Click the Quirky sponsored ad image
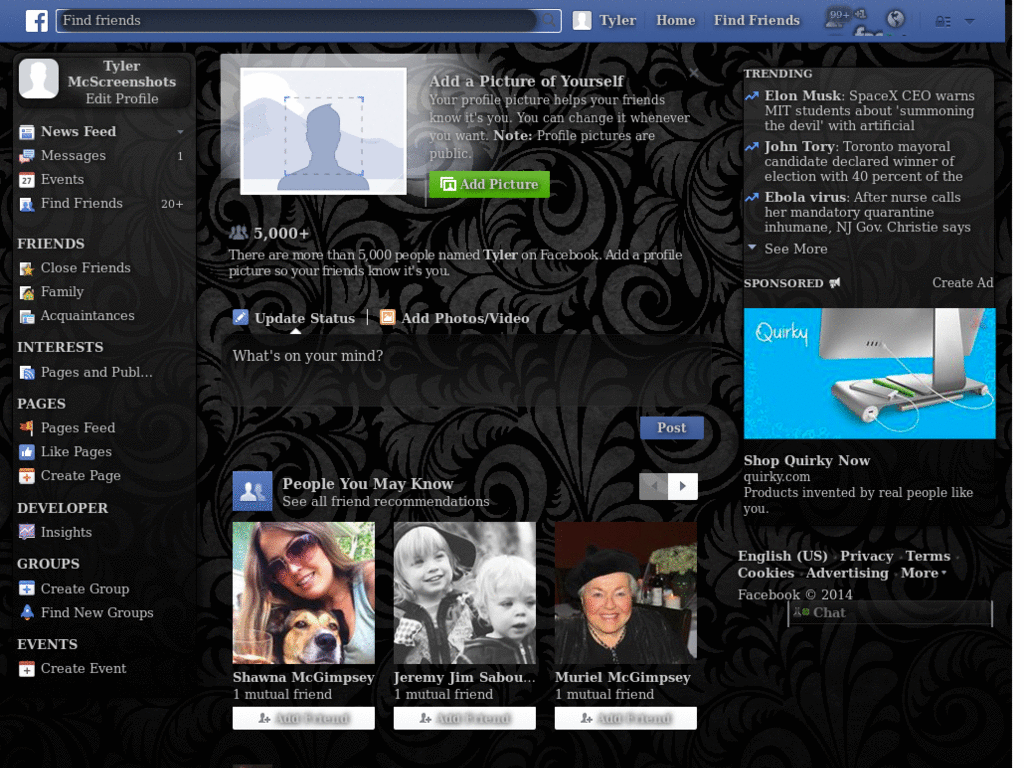 pyautogui.click(x=869, y=374)
